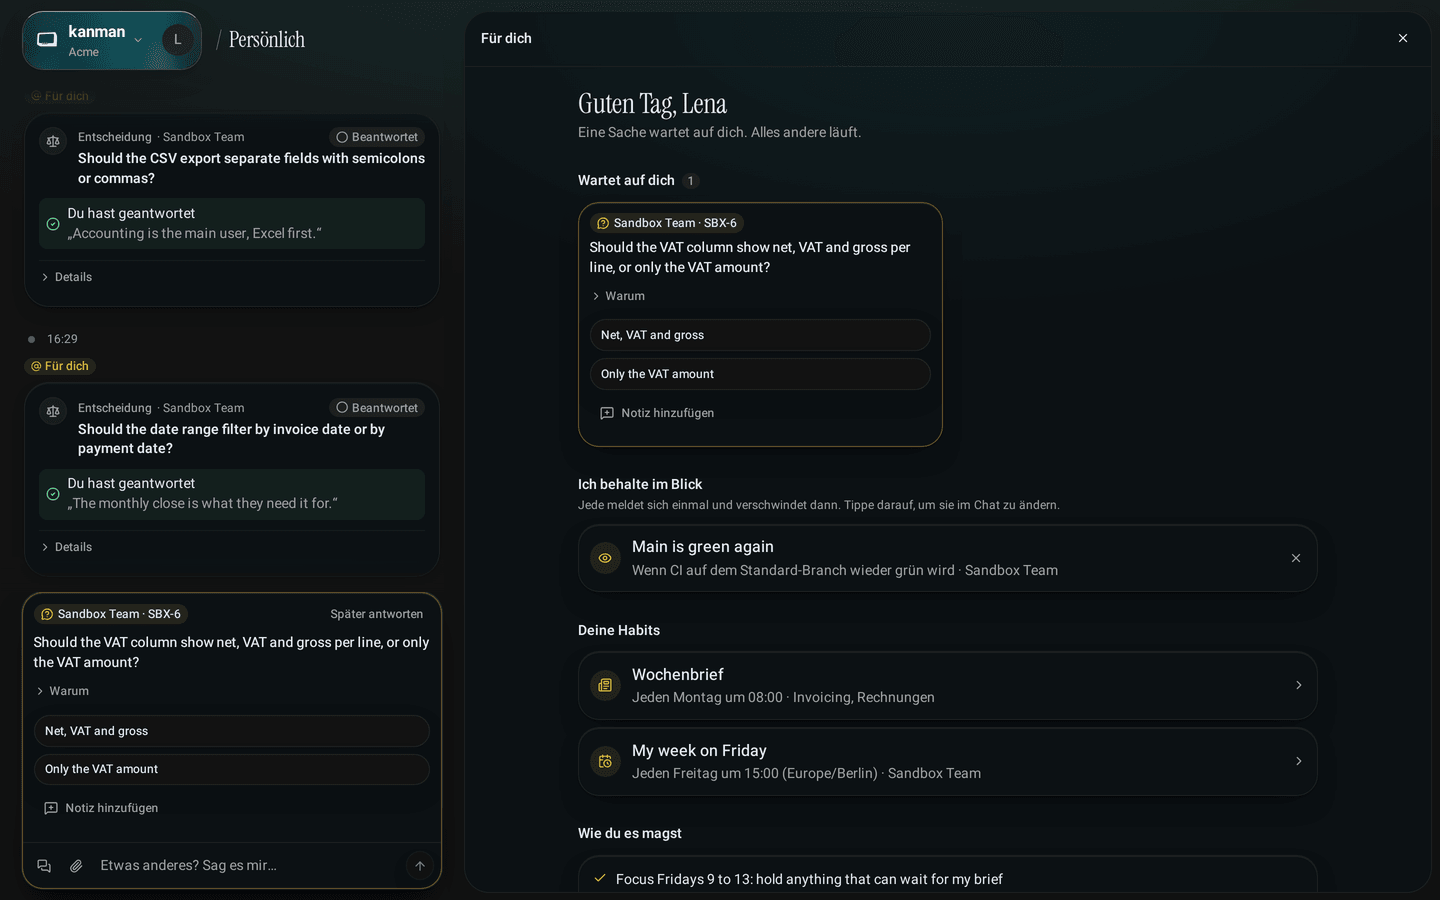Viewport: 1440px width, 900px height.
Task: Click the eye icon on 'Main is green again'
Action: pos(605,558)
